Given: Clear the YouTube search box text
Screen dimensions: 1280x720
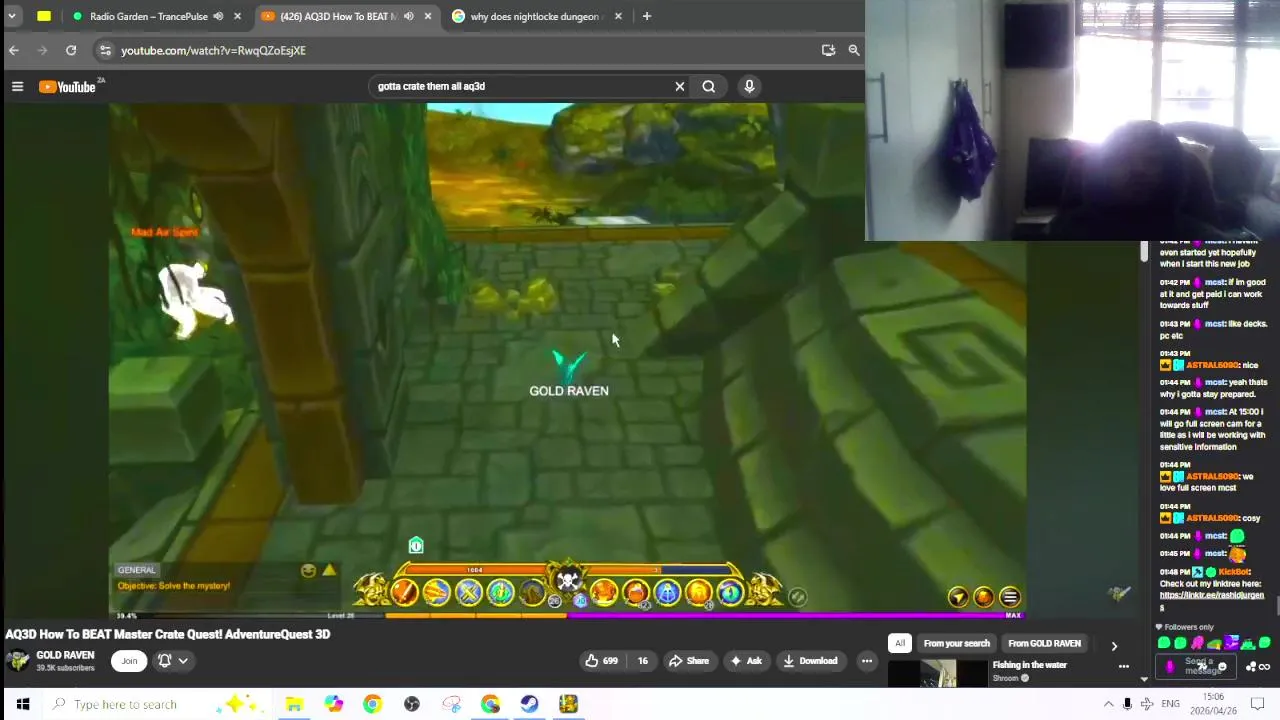Looking at the screenshot, I should pyautogui.click(x=680, y=86).
